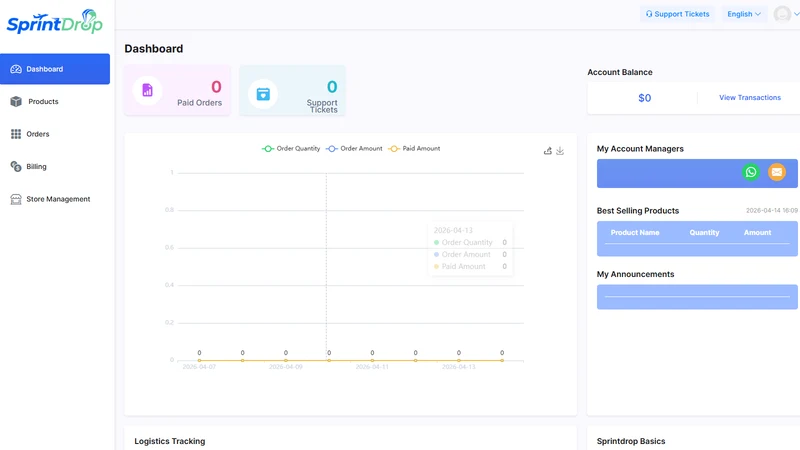
Task: Click the Products box icon
Action: point(16,102)
